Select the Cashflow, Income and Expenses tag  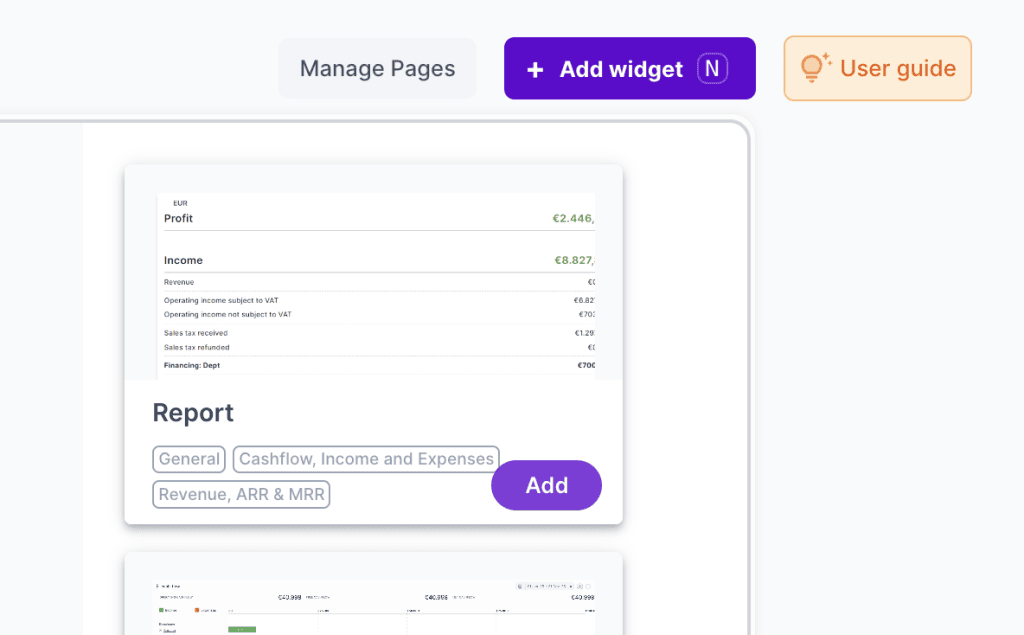[x=366, y=459]
